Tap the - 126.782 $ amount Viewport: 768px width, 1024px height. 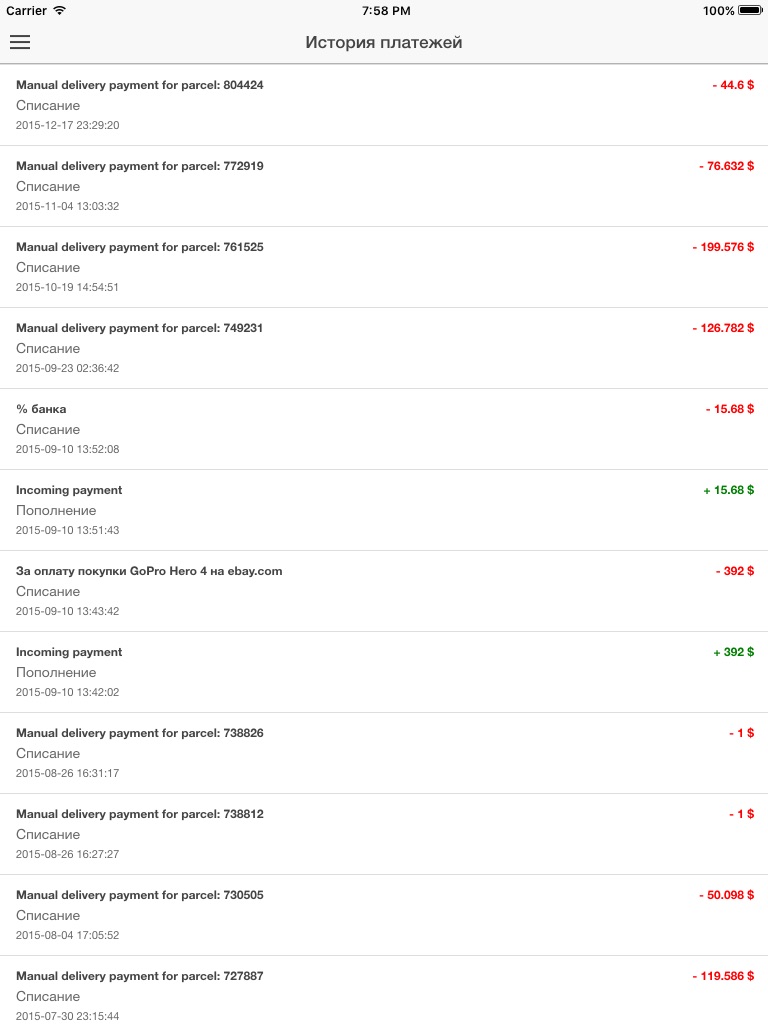[723, 328]
